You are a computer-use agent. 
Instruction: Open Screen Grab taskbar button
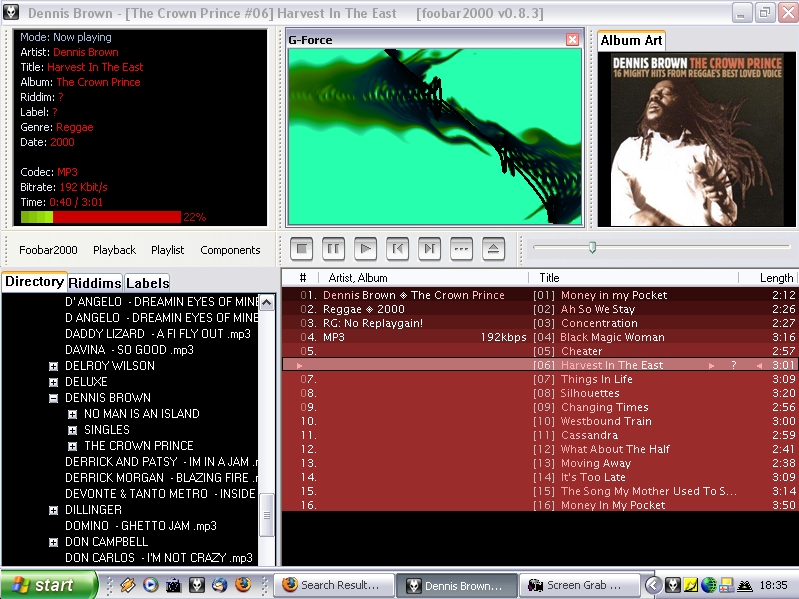(x=579, y=585)
